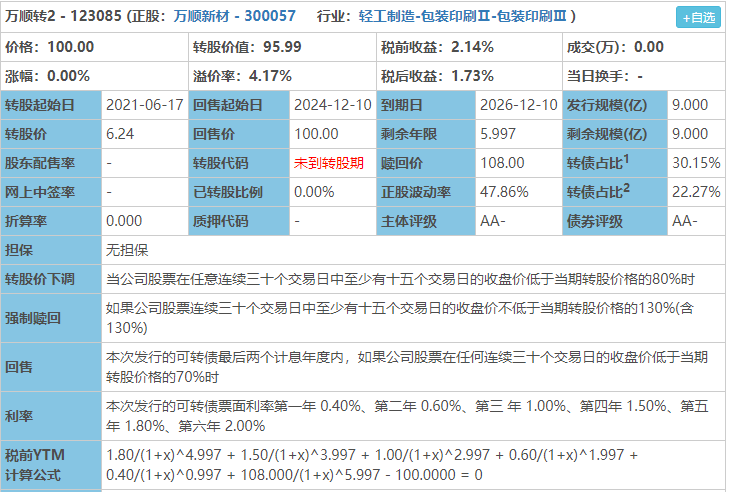Select the 万顺转2 - 123085 title text
The image size is (729, 492).
pos(63,16)
